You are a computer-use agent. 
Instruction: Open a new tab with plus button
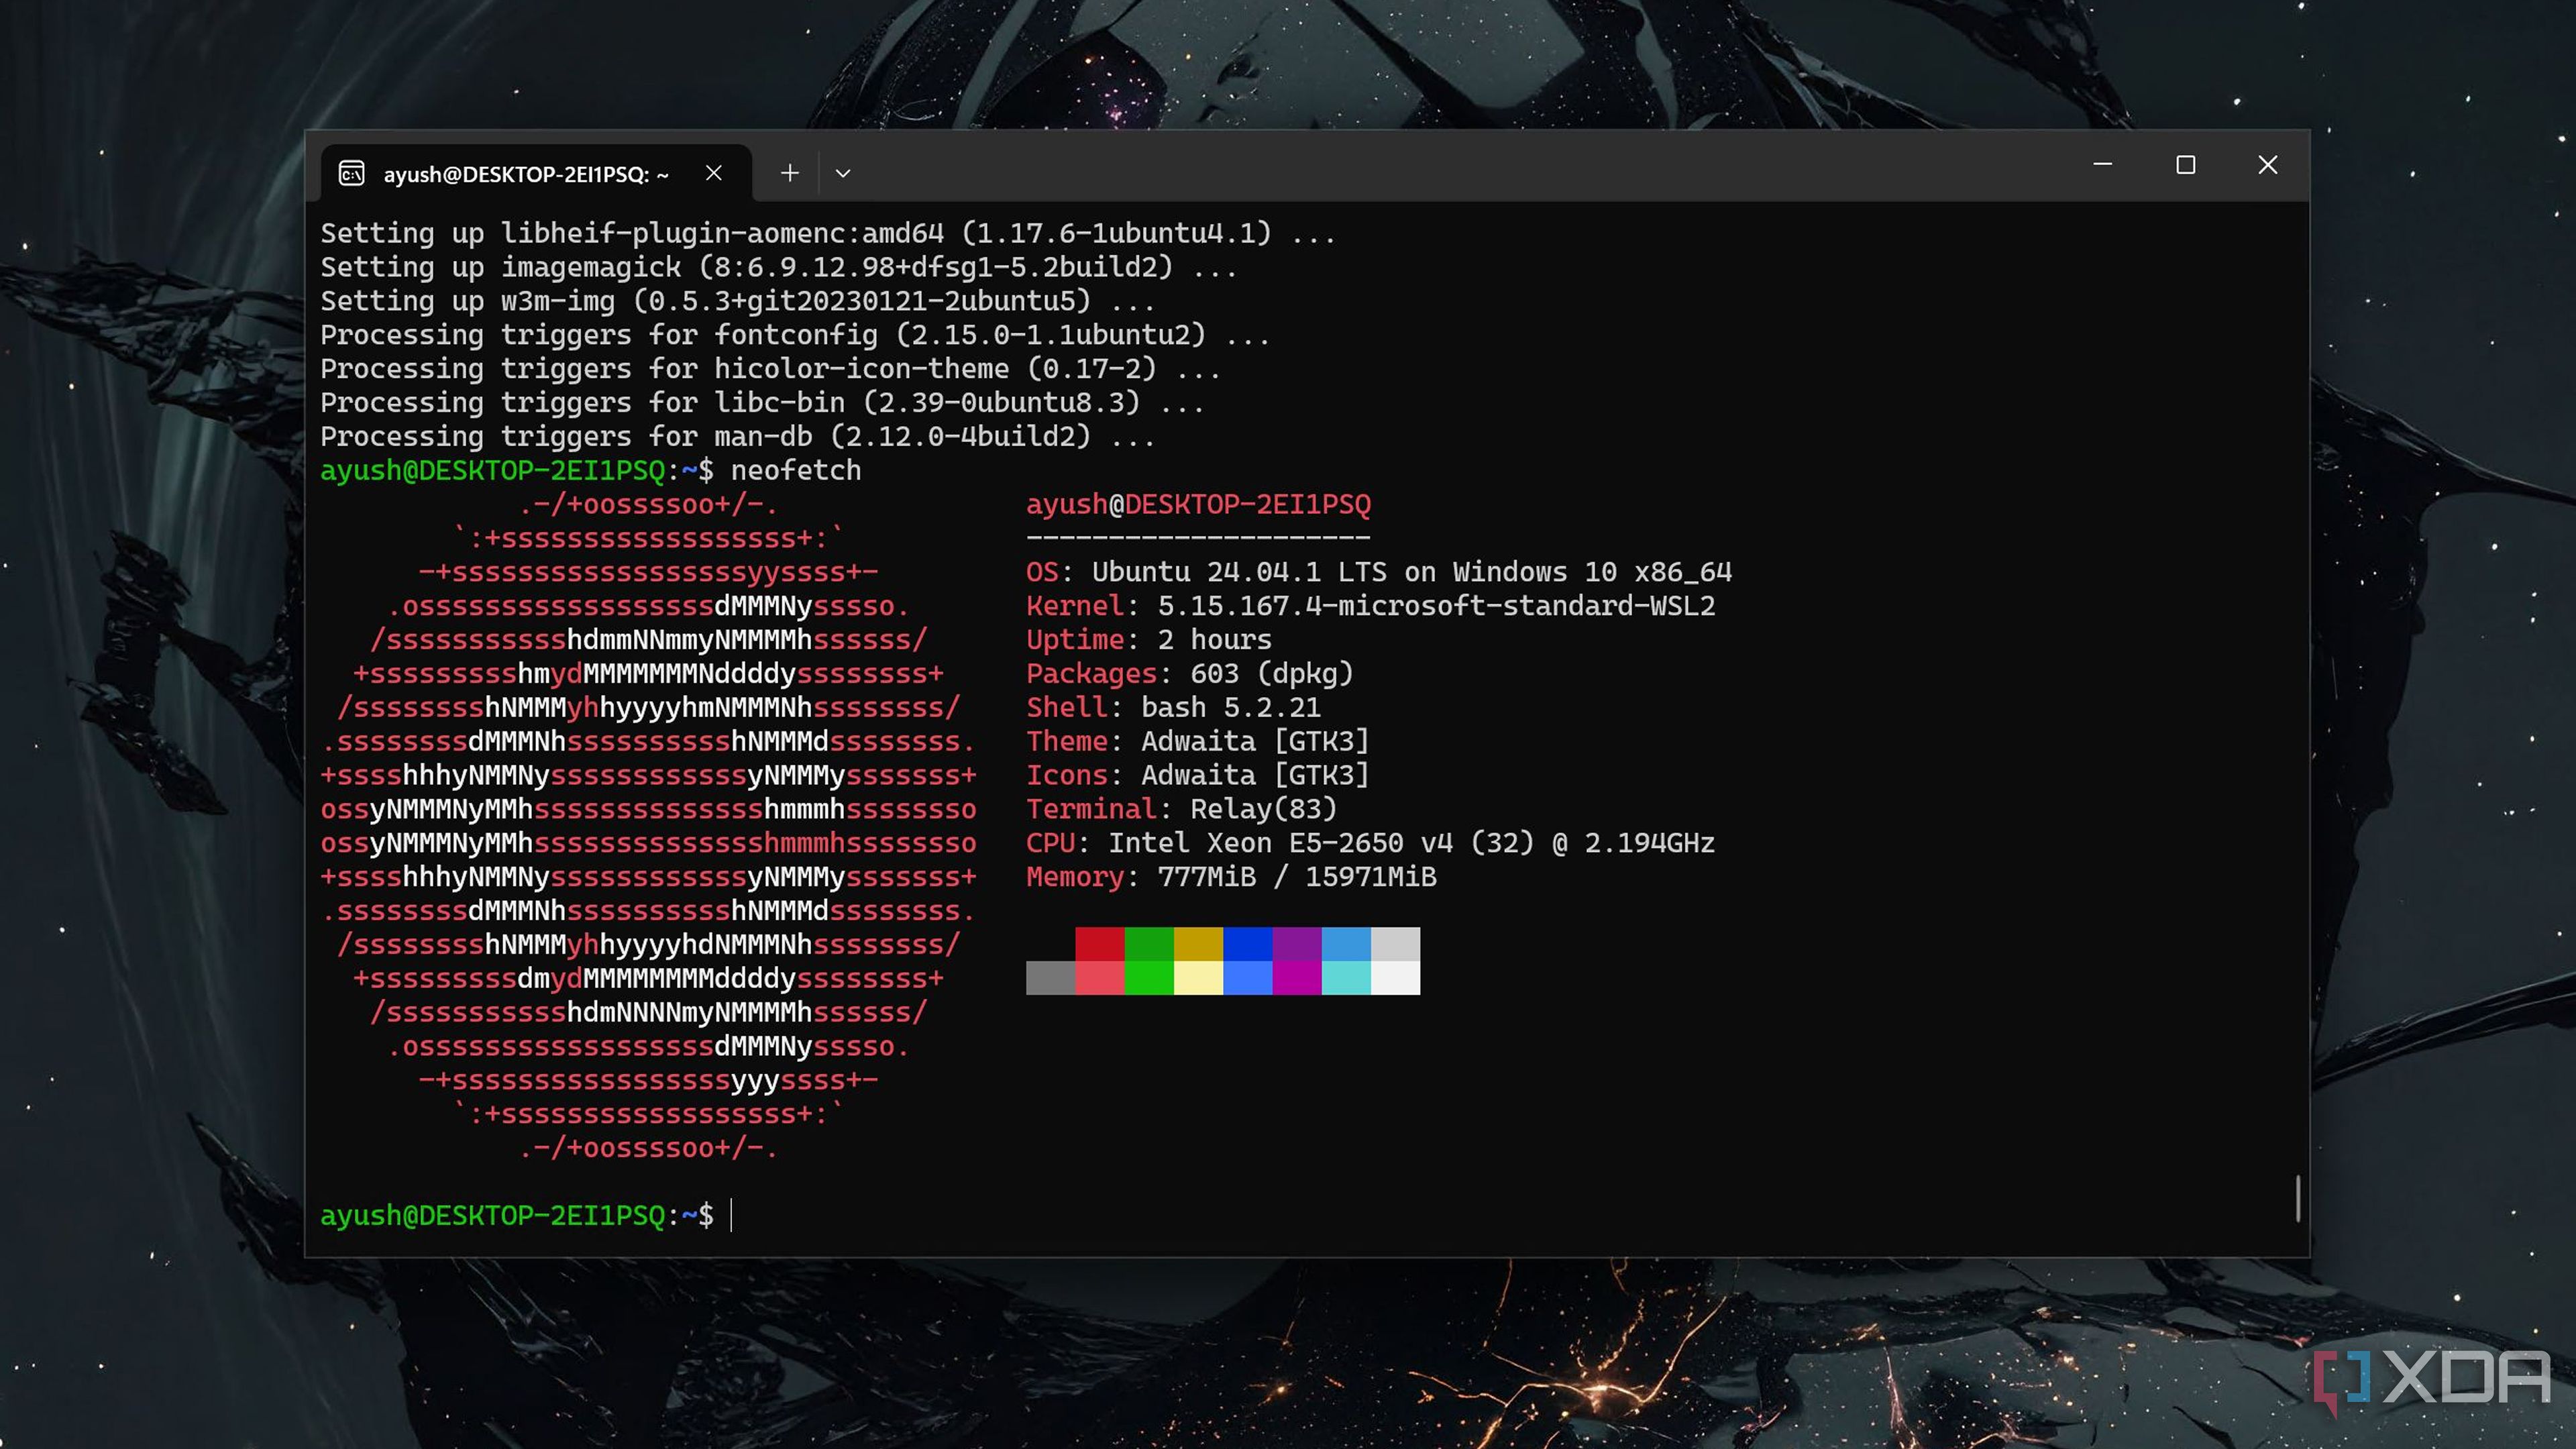point(789,173)
